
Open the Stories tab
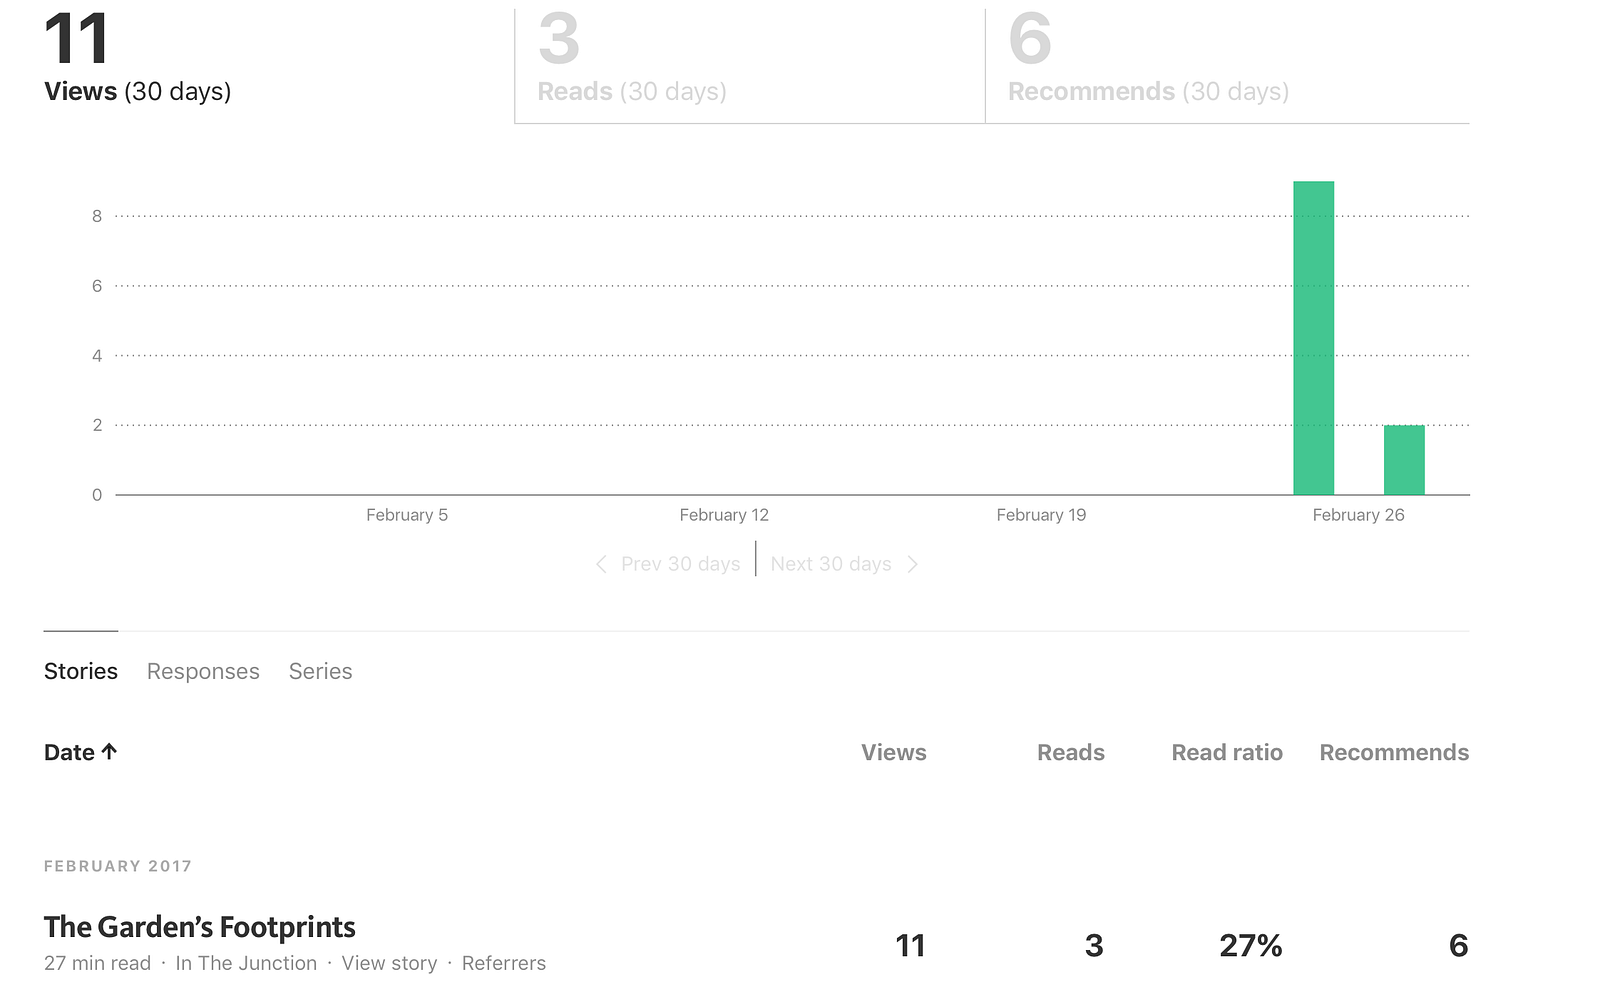pyautogui.click(x=81, y=671)
